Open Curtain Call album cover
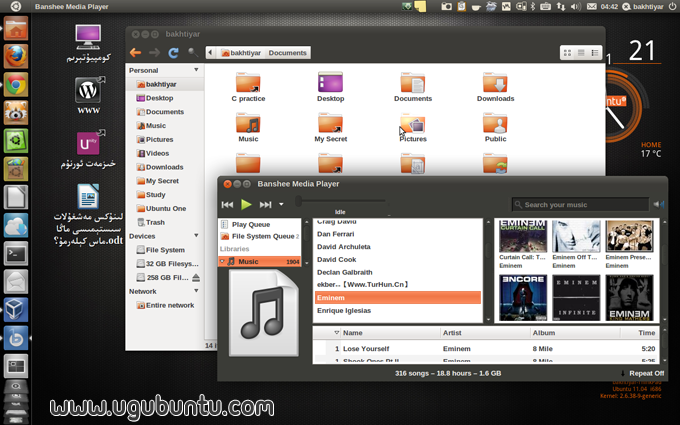Viewport: 680px width, 425px height. pyautogui.click(x=523, y=236)
